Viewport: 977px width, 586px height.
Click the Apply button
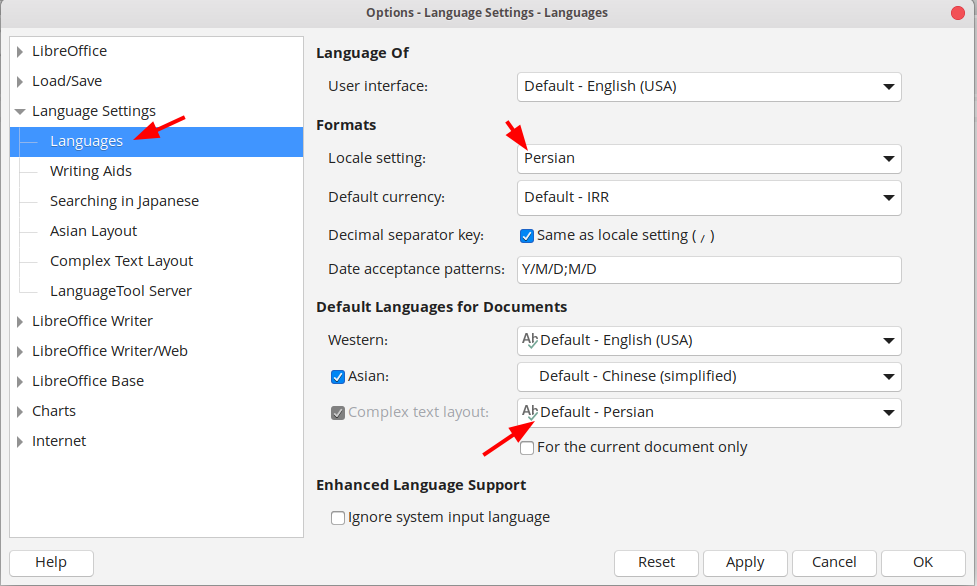tap(745, 563)
